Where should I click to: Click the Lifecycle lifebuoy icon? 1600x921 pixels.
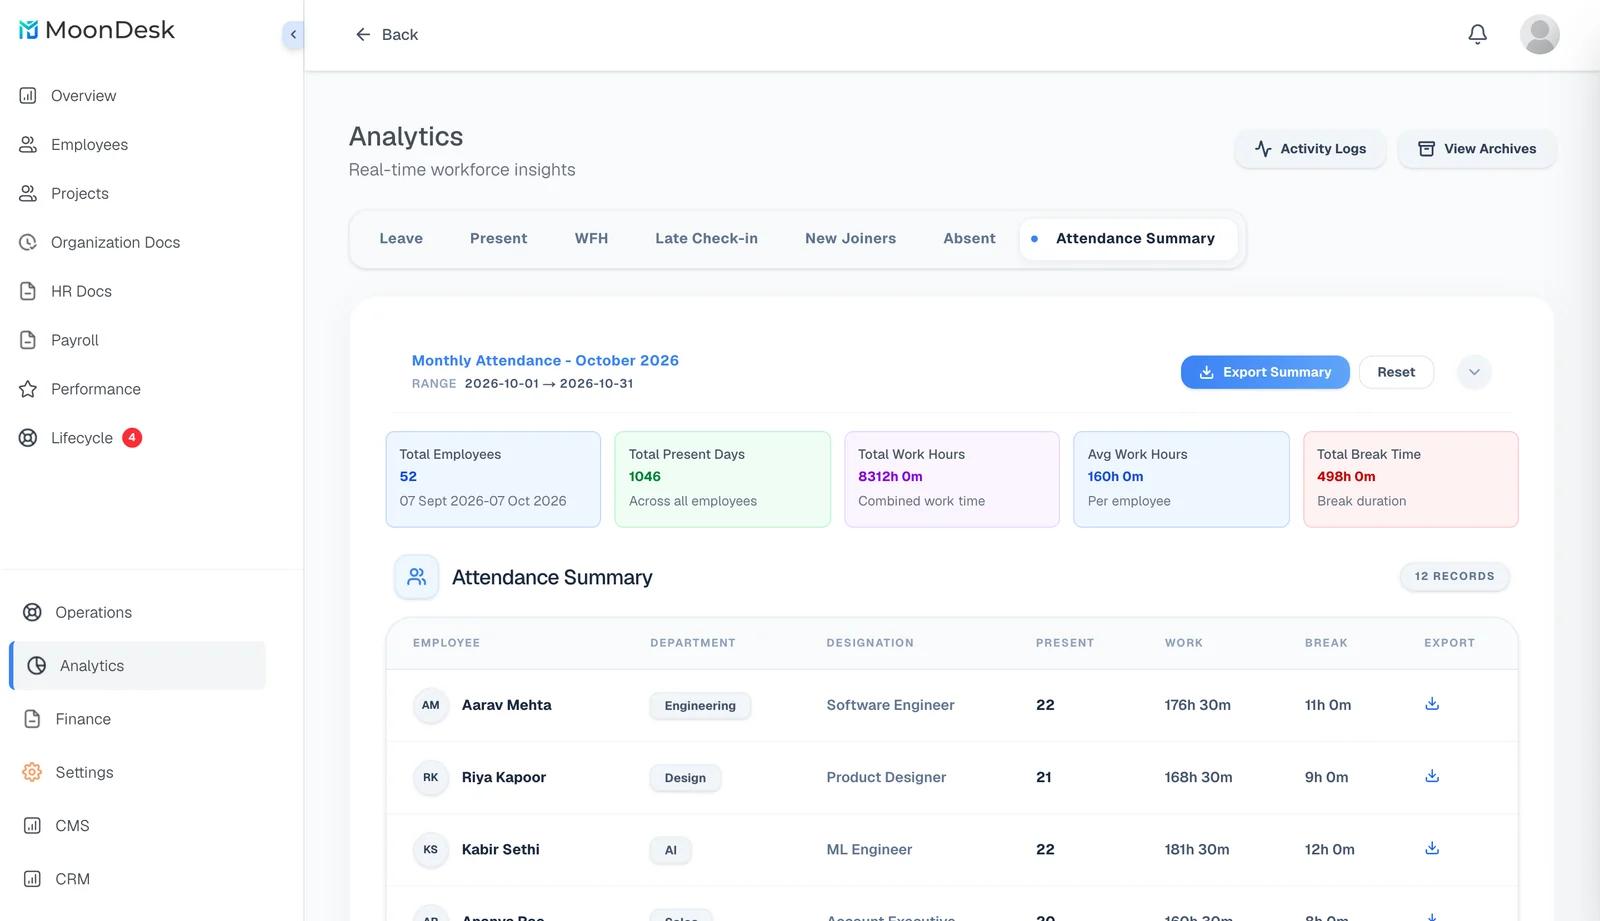click(28, 438)
